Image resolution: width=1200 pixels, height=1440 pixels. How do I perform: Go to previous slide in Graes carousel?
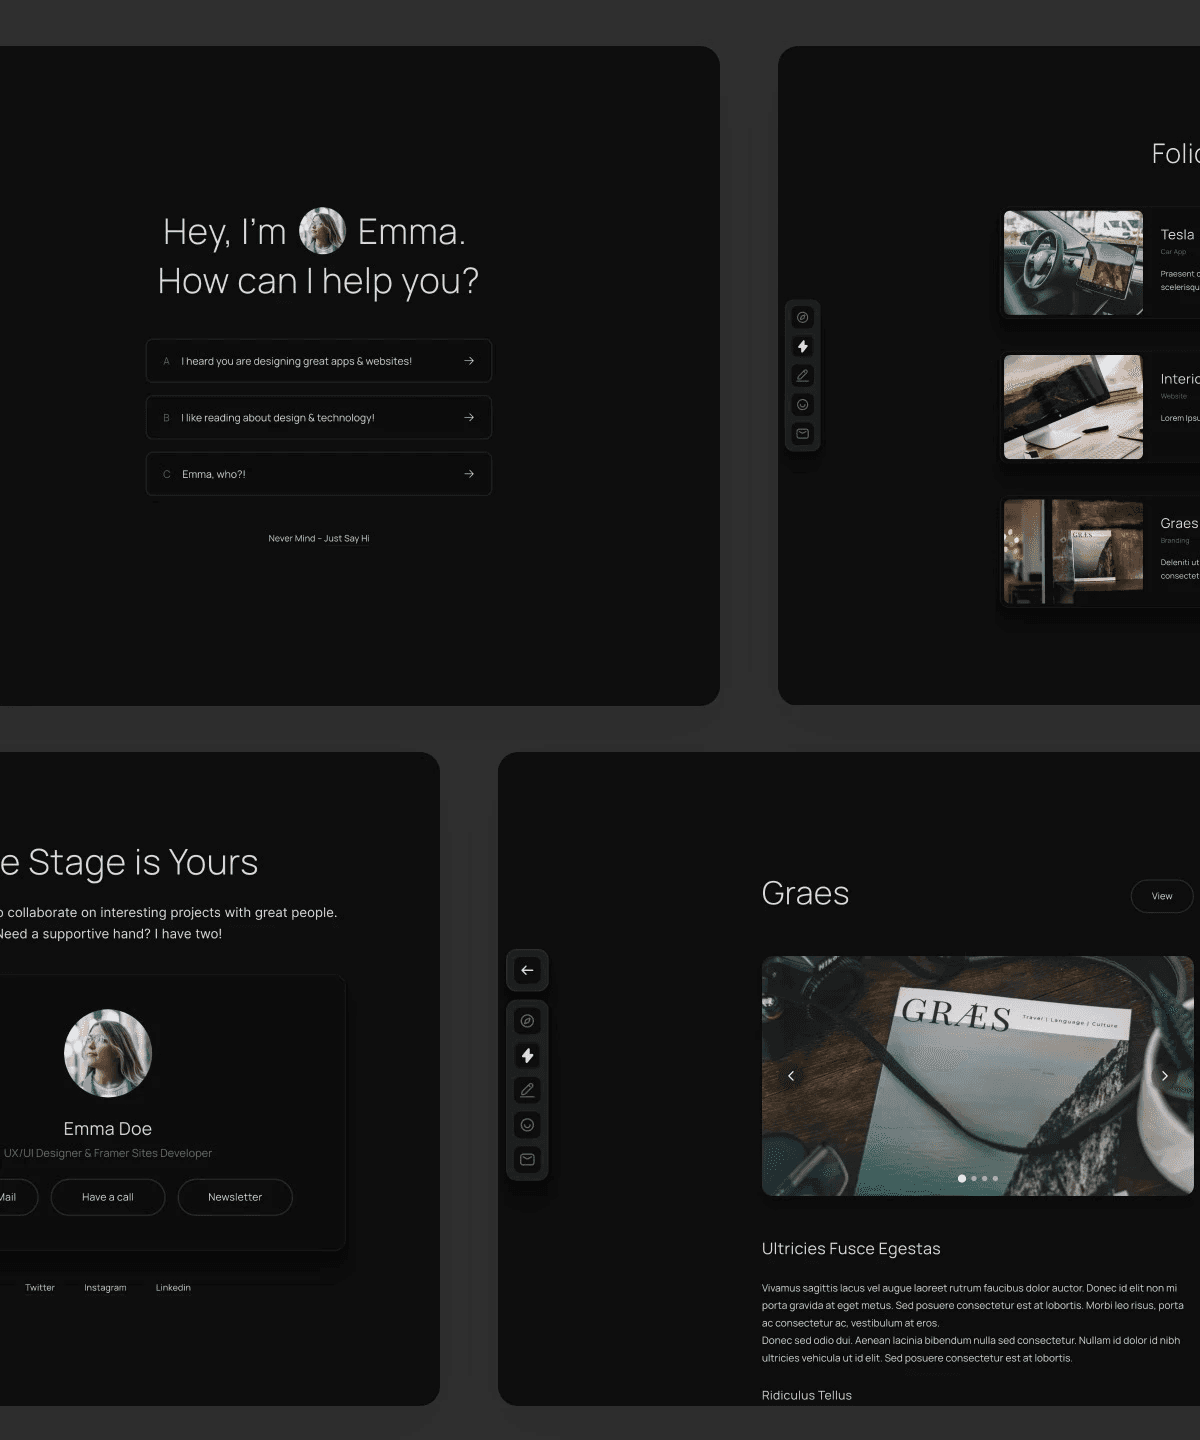pyautogui.click(x=791, y=1076)
